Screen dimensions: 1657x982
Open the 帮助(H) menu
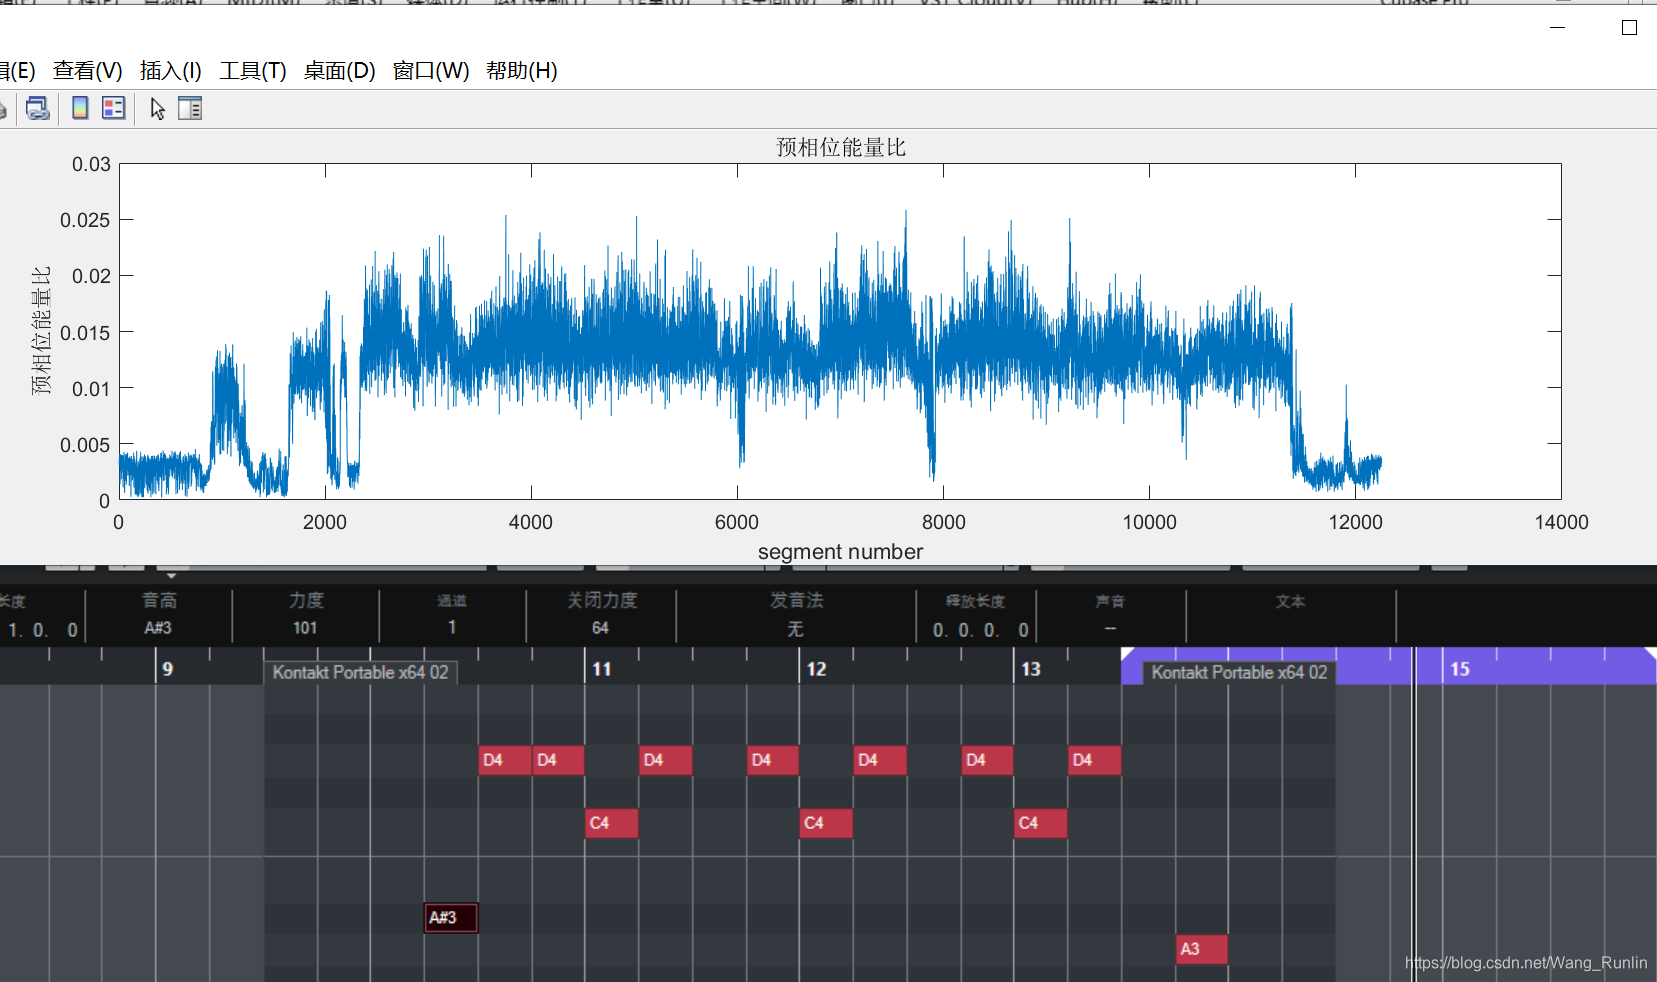pos(522,71)
